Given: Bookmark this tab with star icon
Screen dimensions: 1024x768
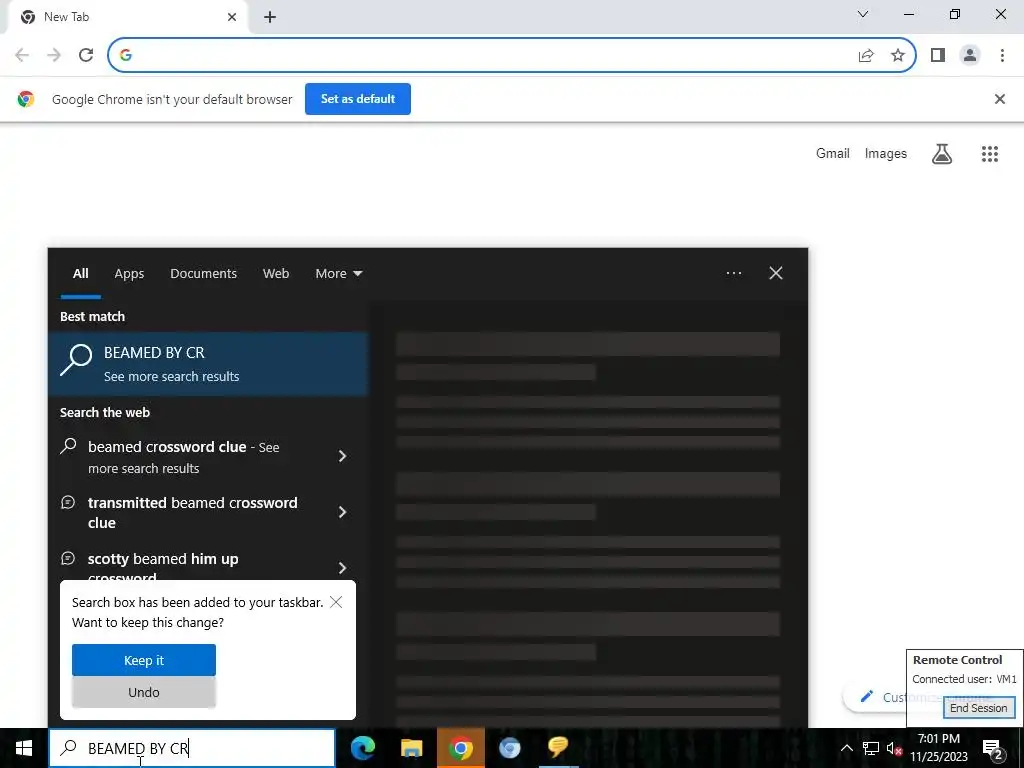Looking at the screenshot, I should coord(898,55).
